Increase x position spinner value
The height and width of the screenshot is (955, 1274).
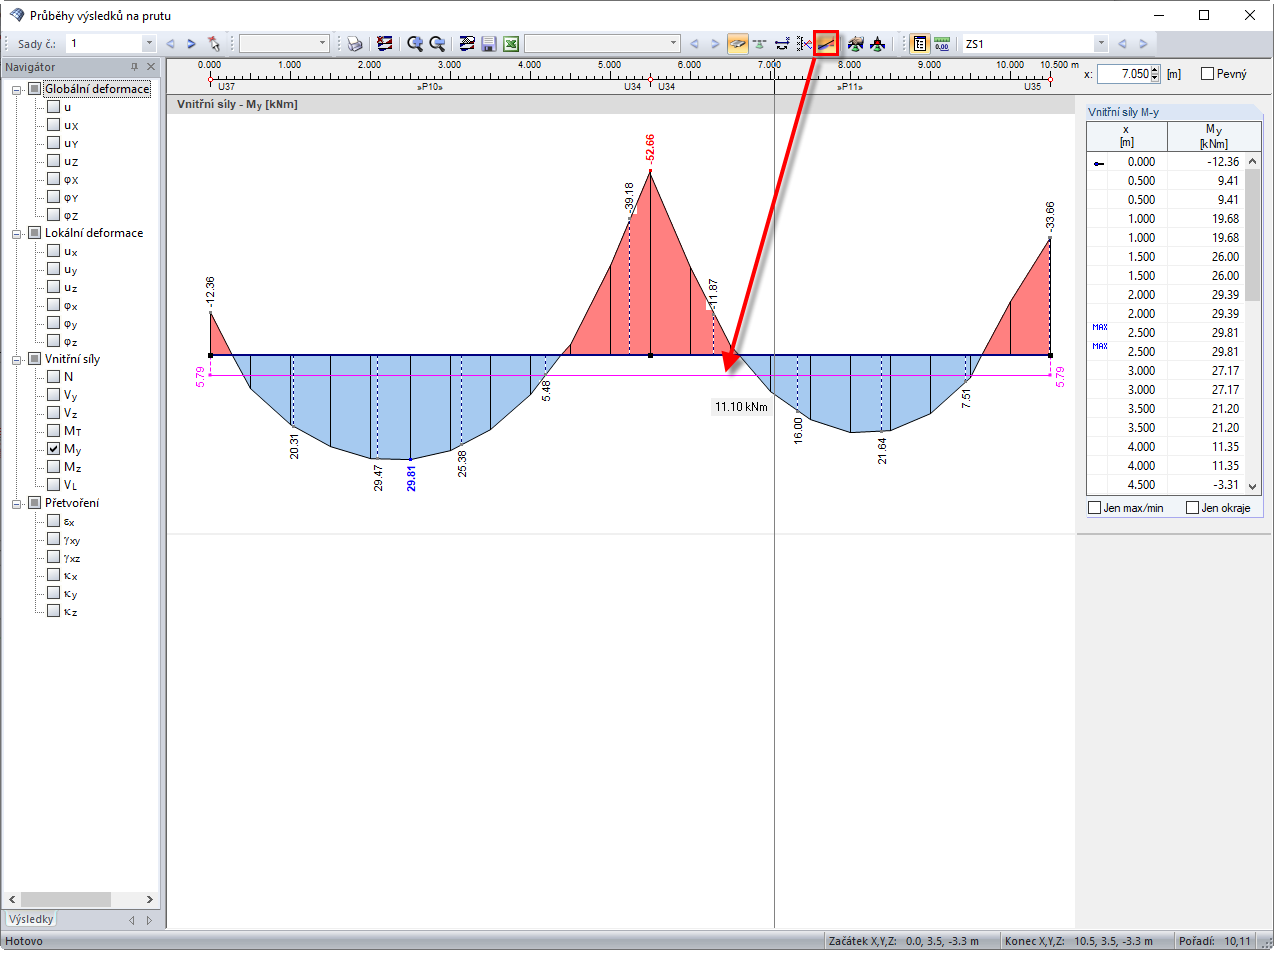(1155, 70)
